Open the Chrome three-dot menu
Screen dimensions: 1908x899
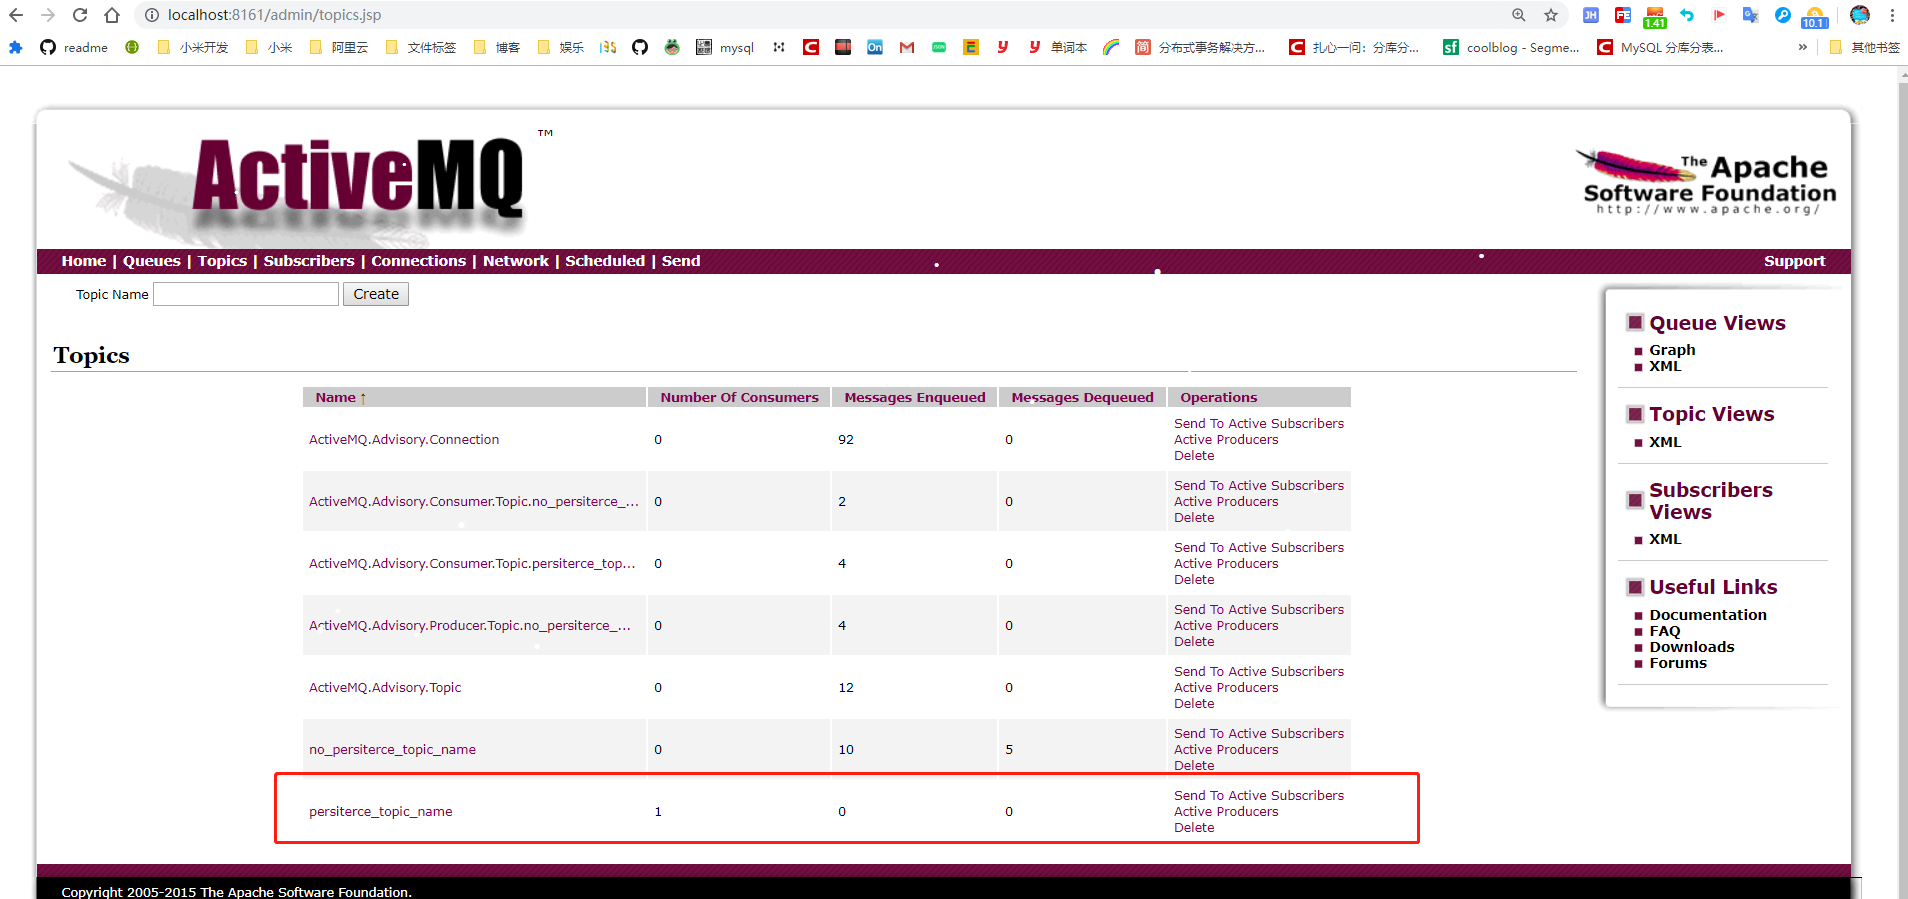coord(1892,15)
